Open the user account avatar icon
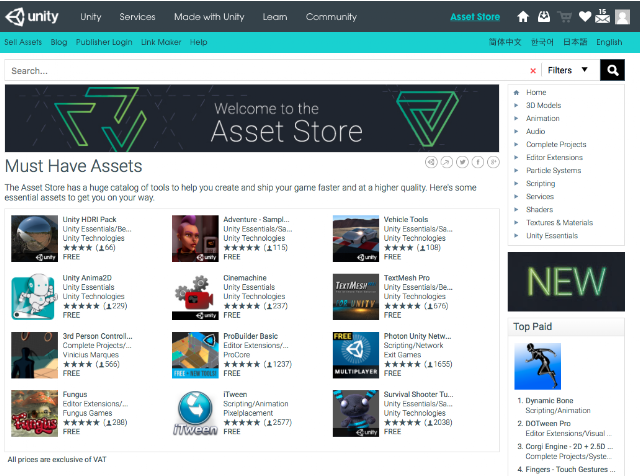640x476 pixels. (622, 17)
